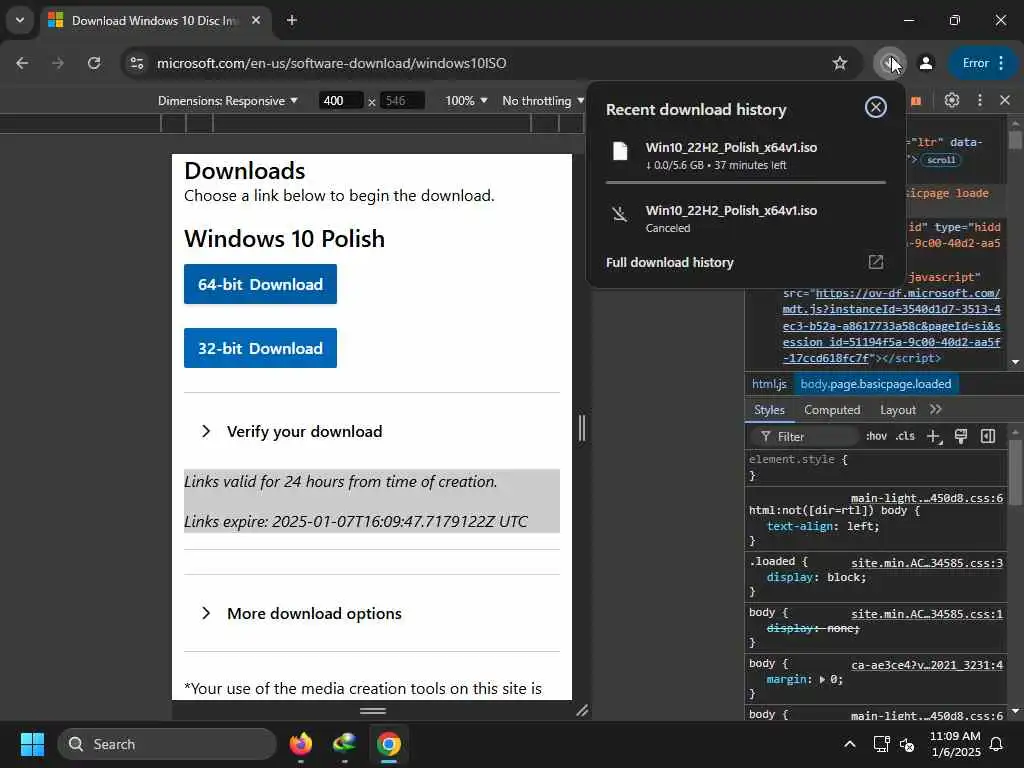Toggle :hov element state panel
The width and height of the screenshot is (1024, 768).
pos(876,436)
